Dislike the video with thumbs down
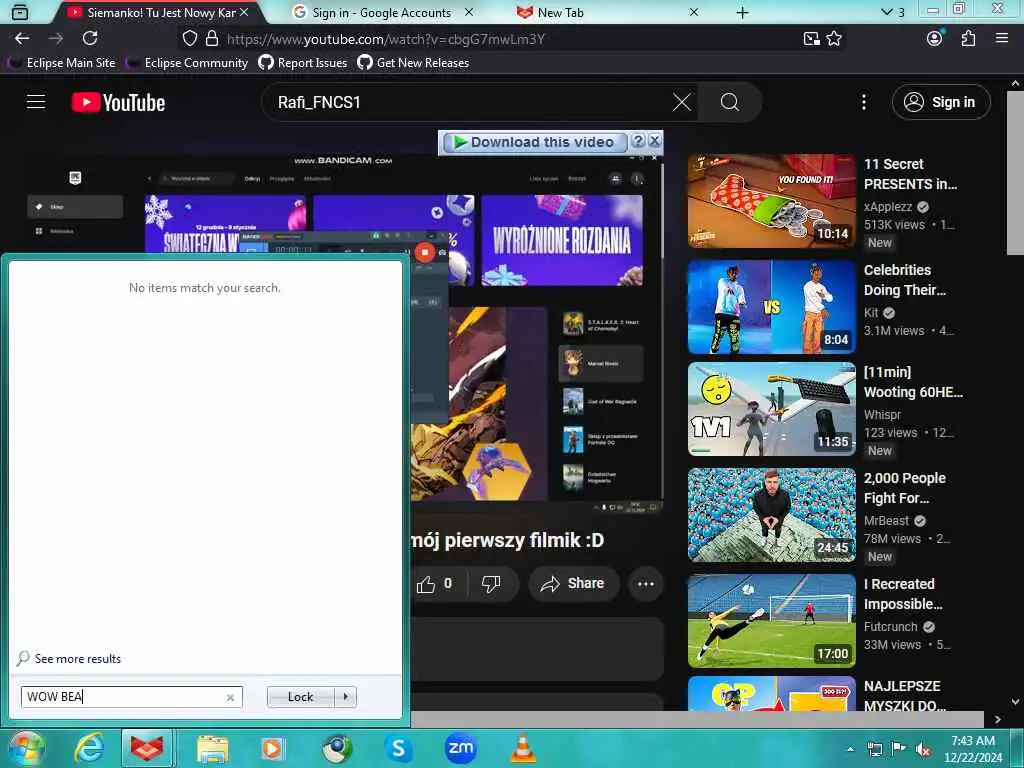 coord(491,584)
